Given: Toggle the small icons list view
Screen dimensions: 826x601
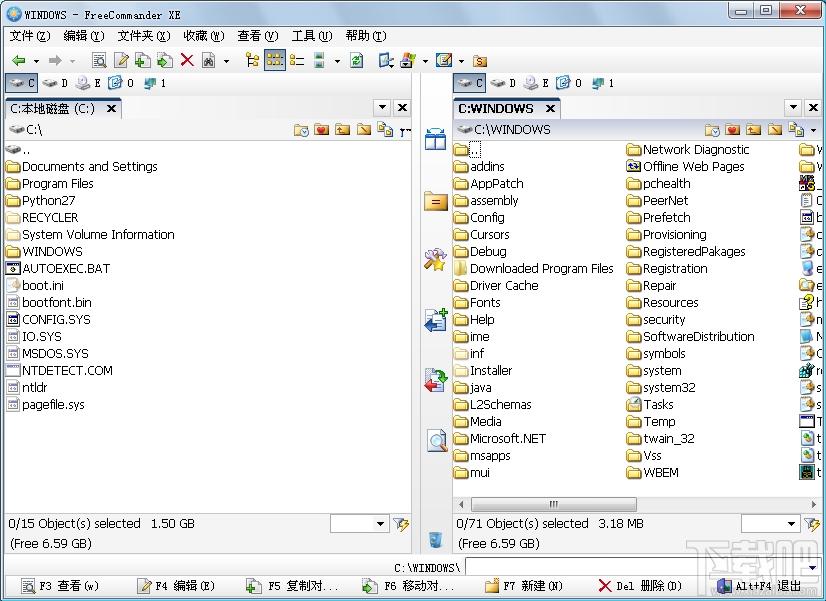Looking at the screenshot, I should pyautogui.click(x=274, y=61).
